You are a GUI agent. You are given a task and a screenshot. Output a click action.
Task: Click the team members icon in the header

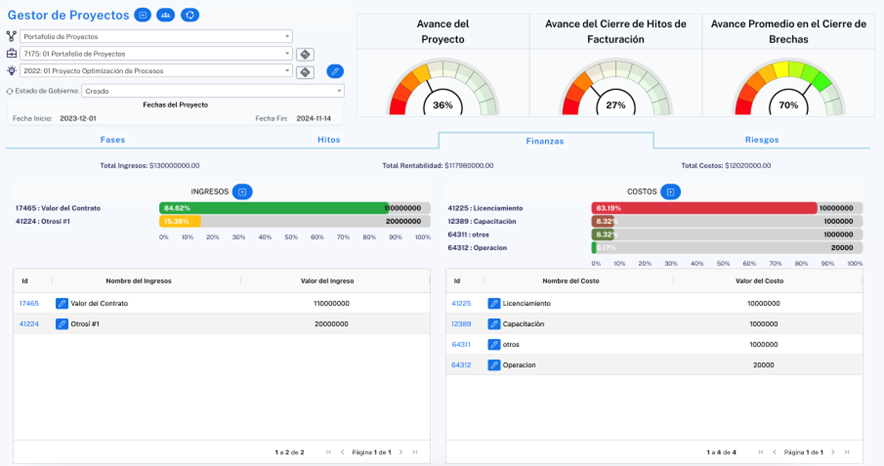(166, 15)
